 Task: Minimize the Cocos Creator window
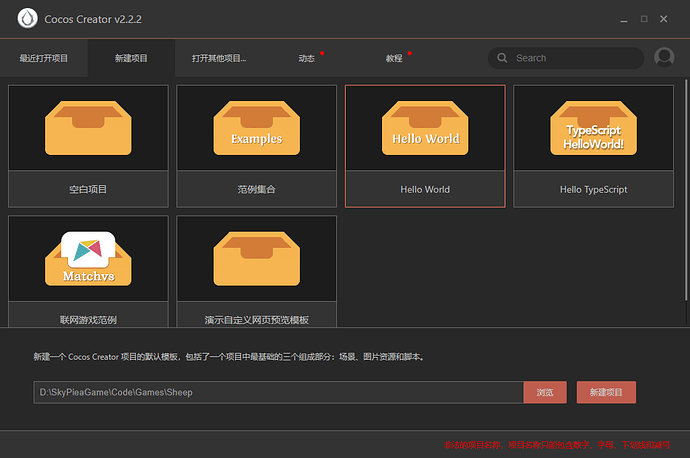click(x=624, y=19)
